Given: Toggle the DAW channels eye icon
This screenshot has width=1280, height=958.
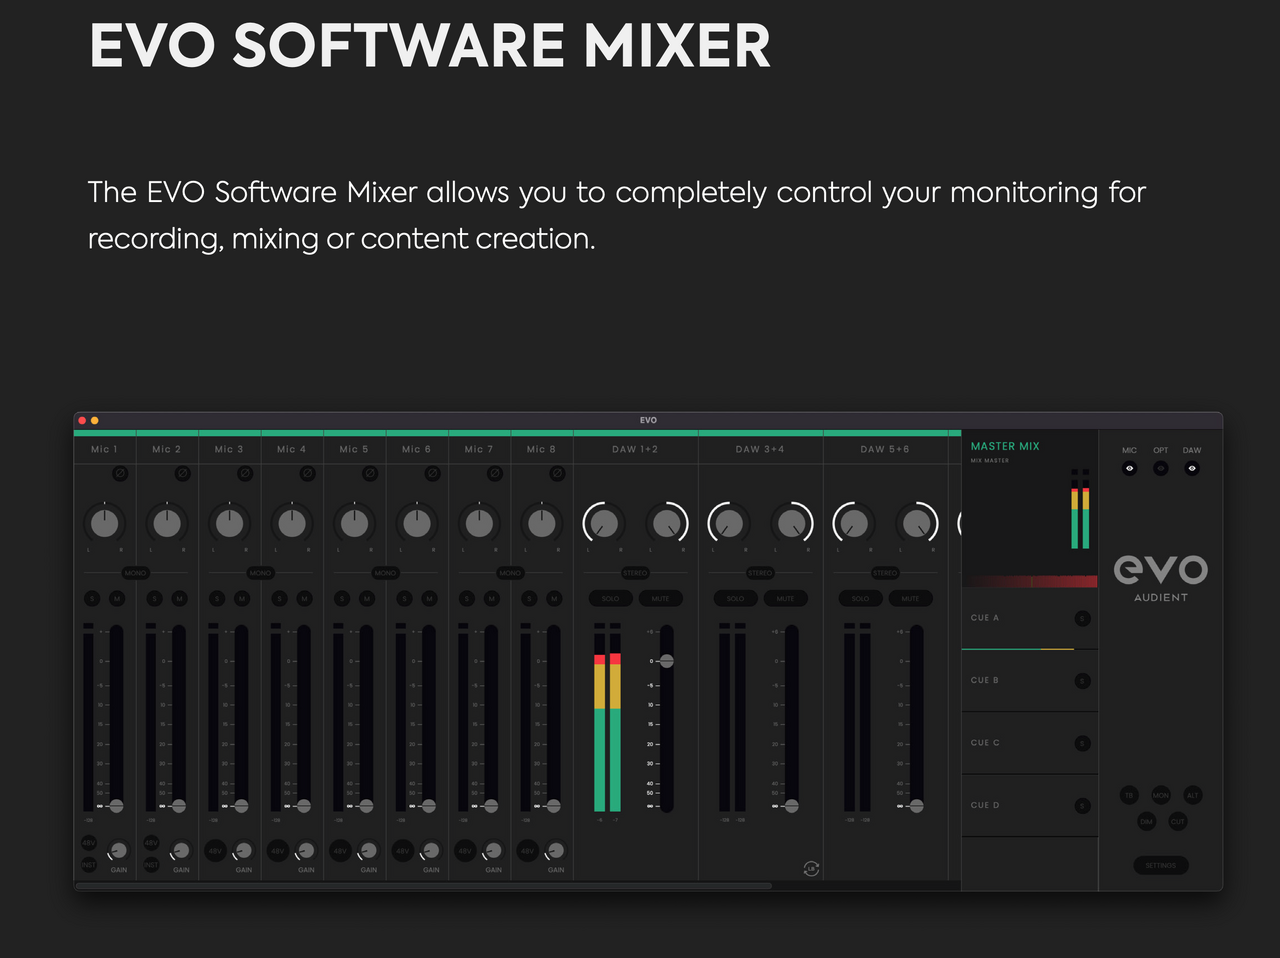Looking at the screenshot, I should pos(1192,468).
